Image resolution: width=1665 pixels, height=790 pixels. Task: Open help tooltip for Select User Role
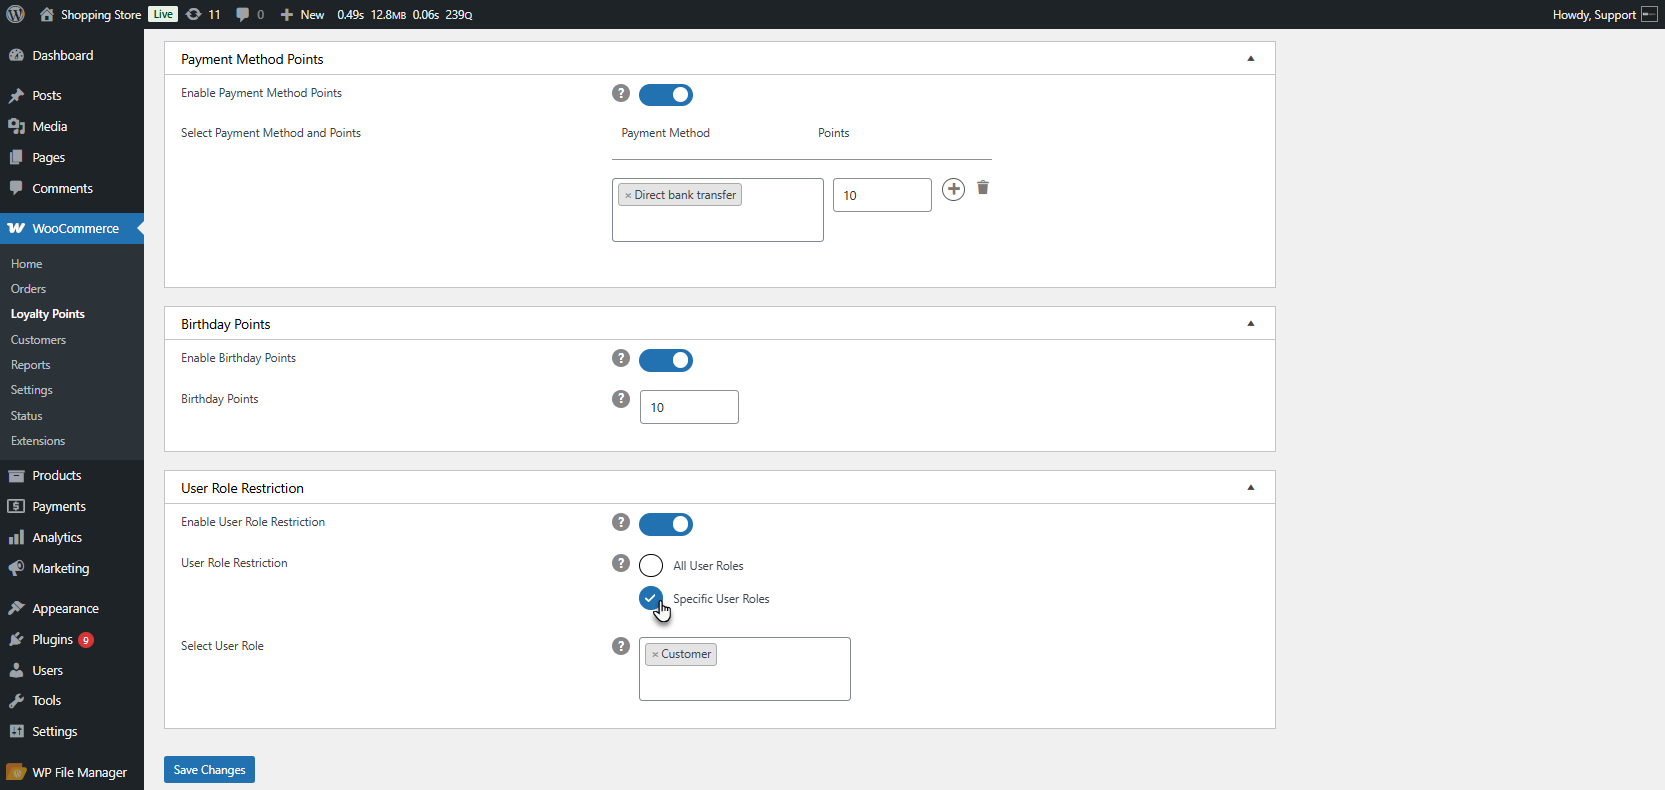coord(621,646)
